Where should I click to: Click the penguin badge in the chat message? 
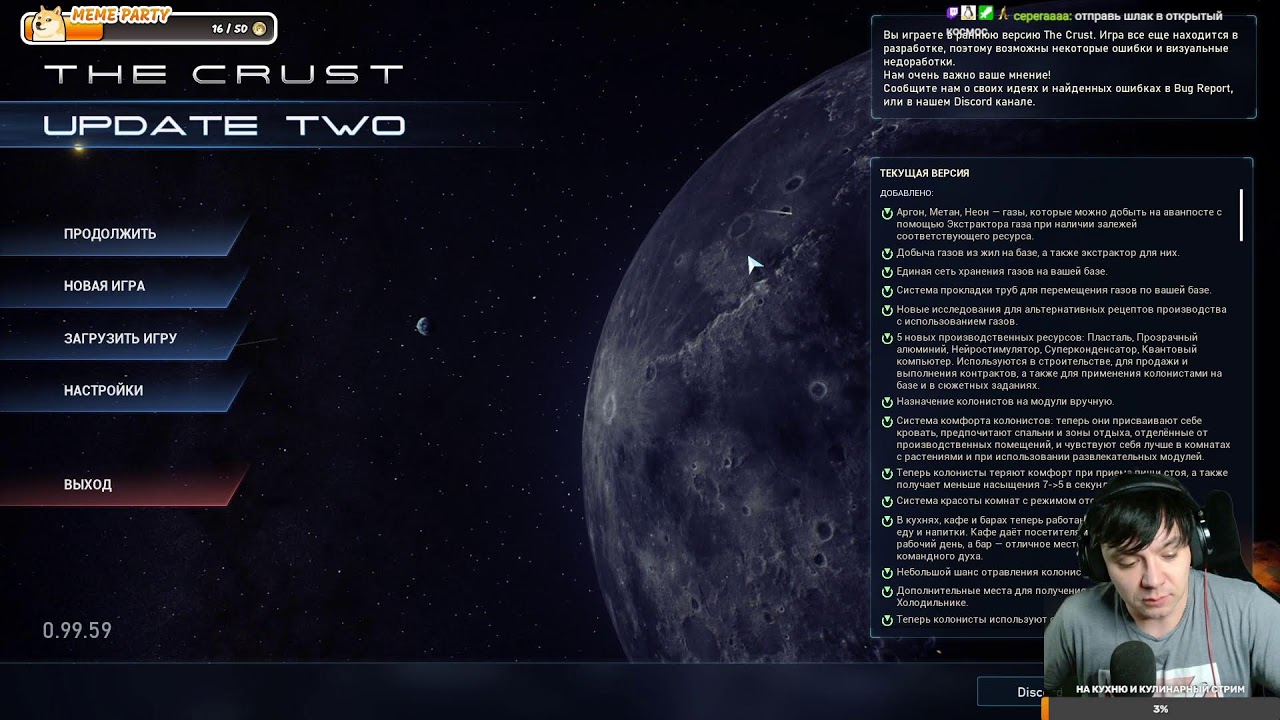click(968, 13)
